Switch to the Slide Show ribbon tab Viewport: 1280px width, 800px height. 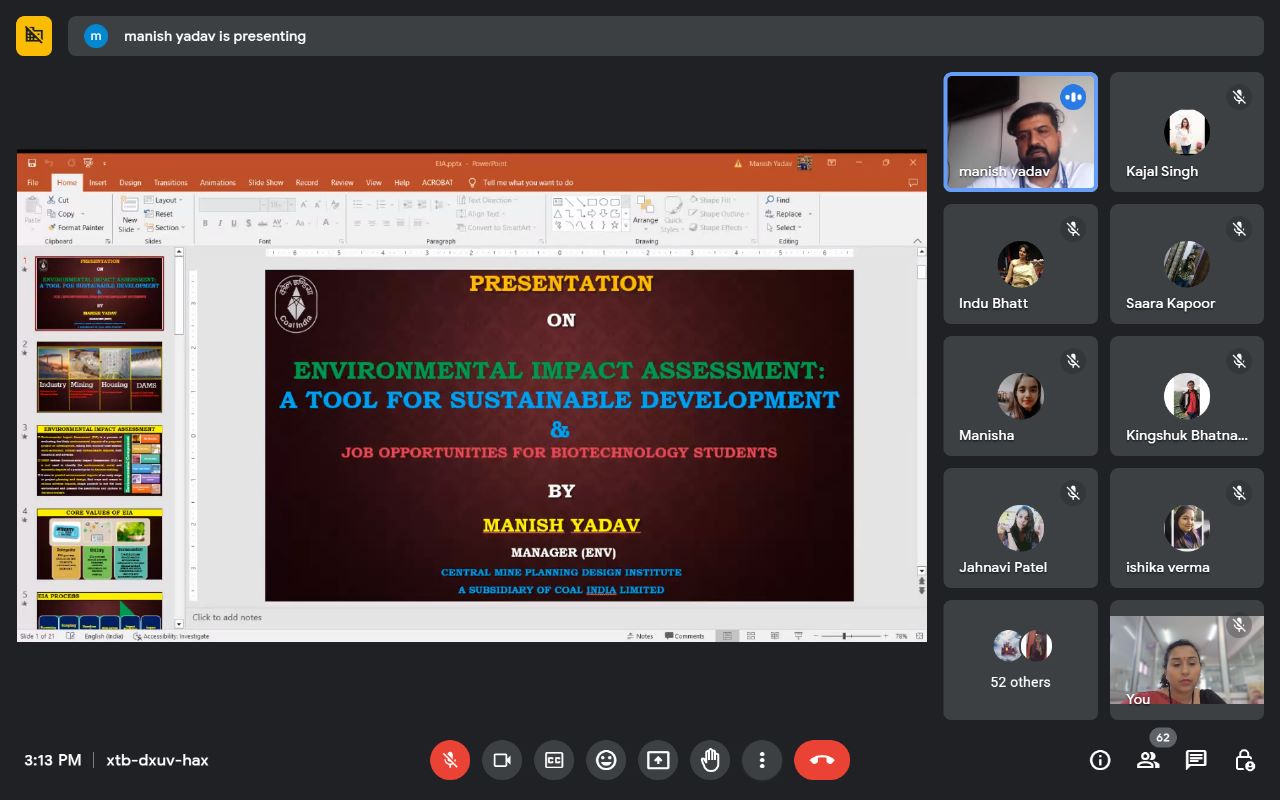[265, 183]
